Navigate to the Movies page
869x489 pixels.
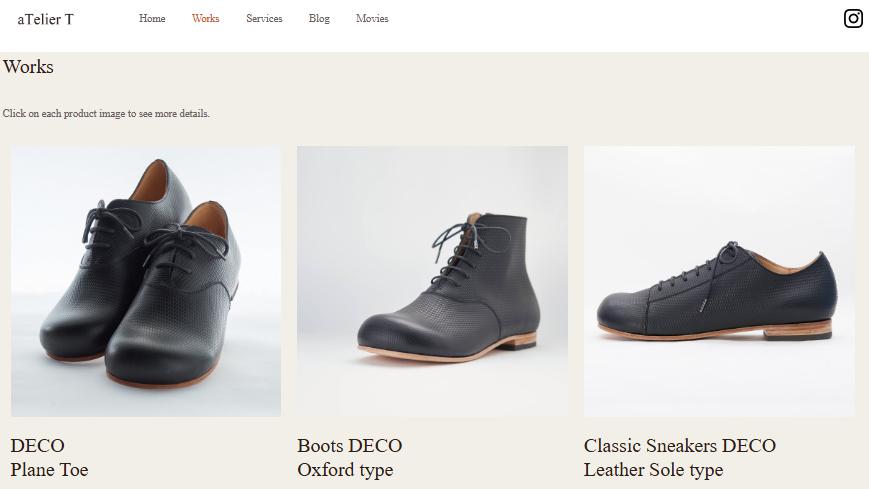tap(372, 18)
